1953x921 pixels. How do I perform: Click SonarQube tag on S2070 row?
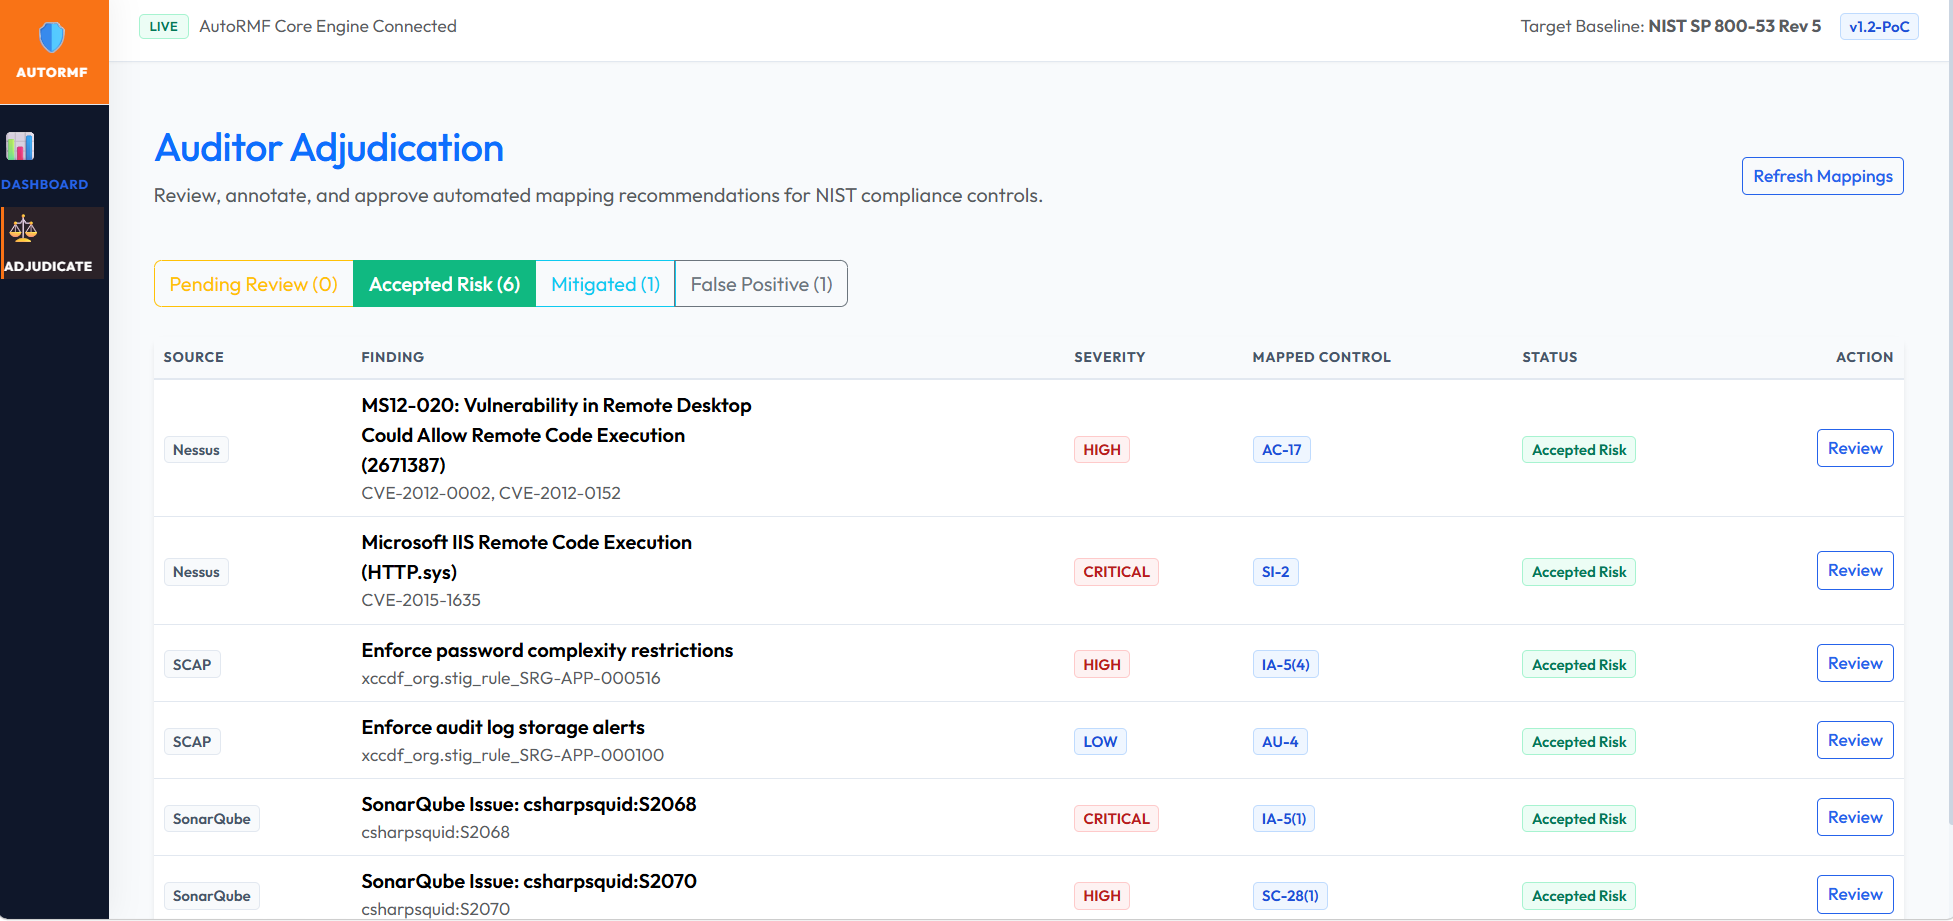tap(212, 896)
